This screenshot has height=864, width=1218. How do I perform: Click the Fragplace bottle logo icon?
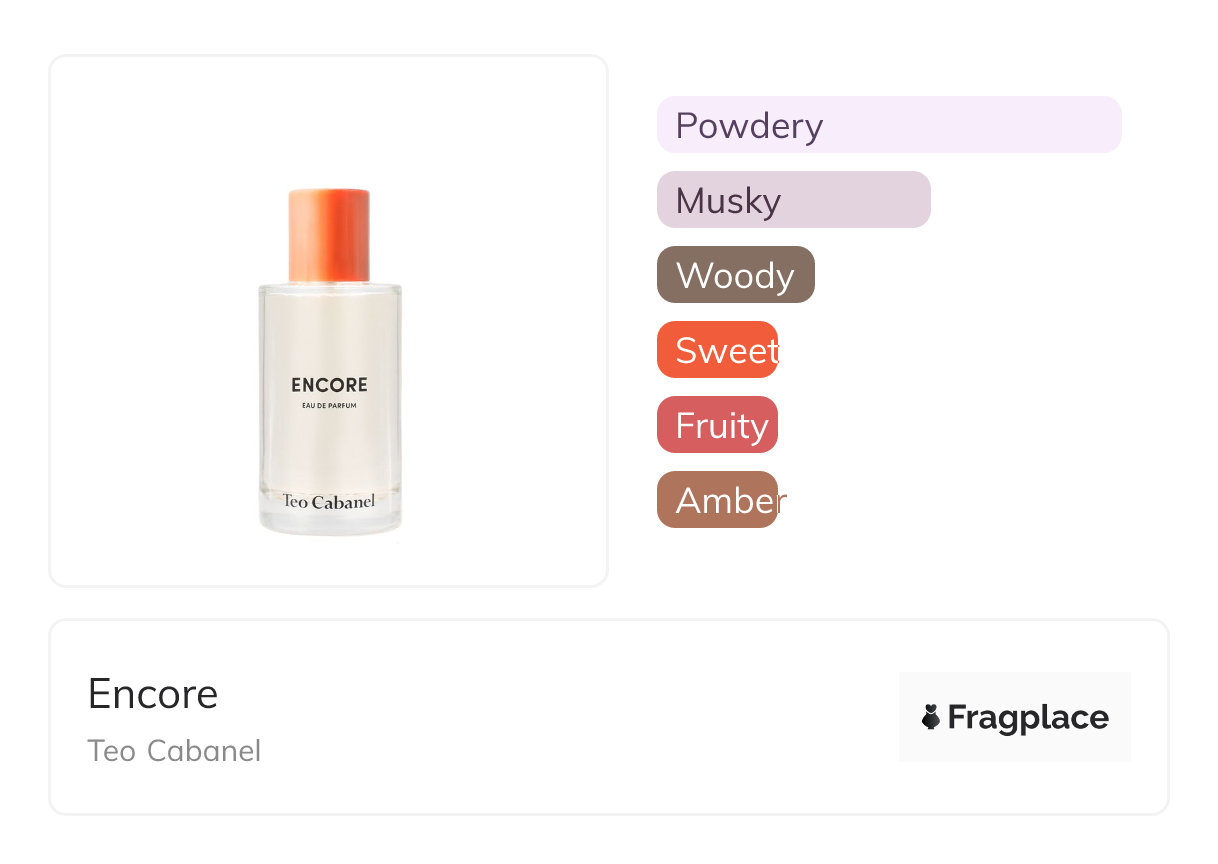[931, 717]
